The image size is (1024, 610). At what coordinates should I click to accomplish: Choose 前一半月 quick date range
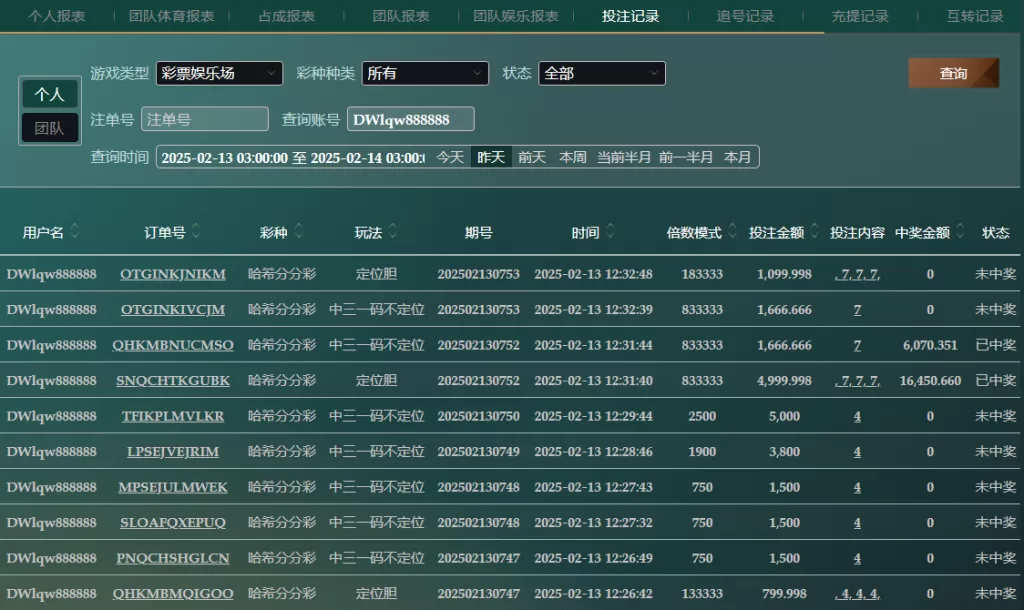point(686,157)
